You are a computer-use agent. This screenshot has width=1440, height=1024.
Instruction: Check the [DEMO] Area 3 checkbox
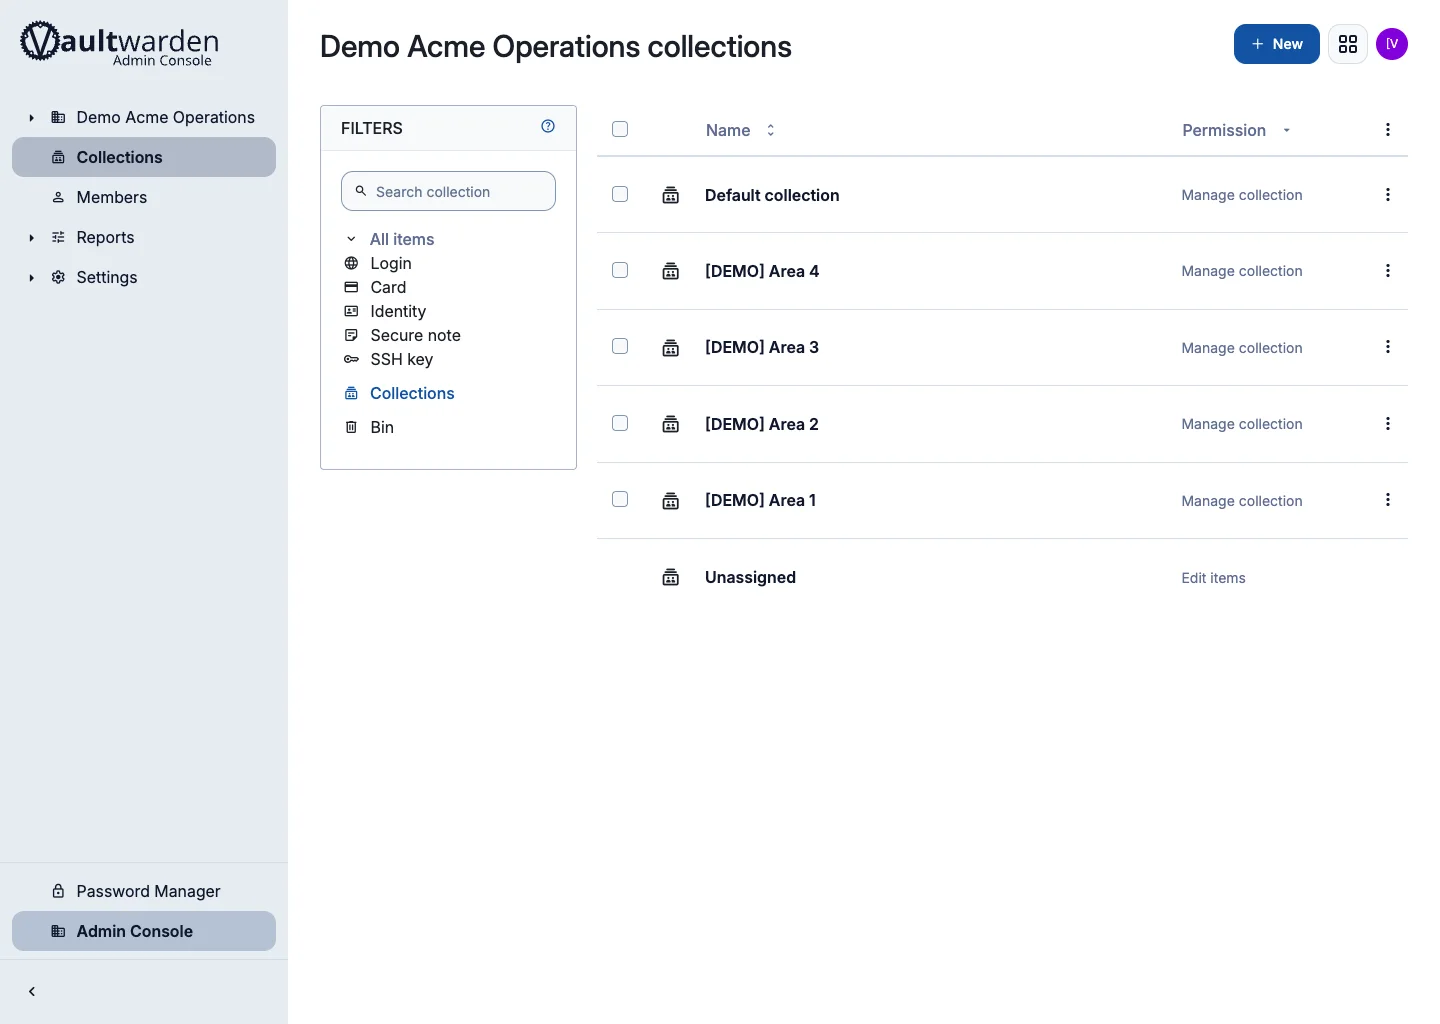coord(620,346)
